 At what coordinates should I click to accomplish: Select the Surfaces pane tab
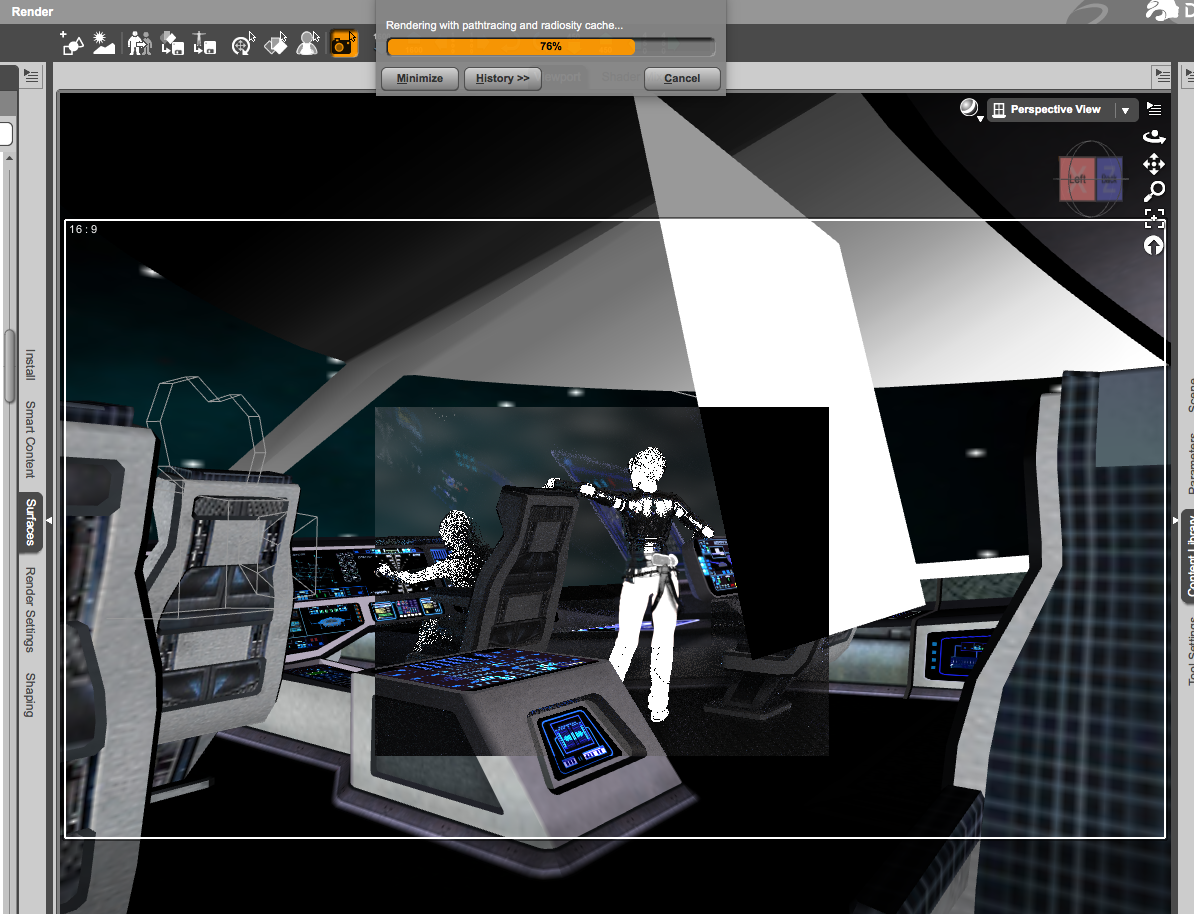[30, 523]
